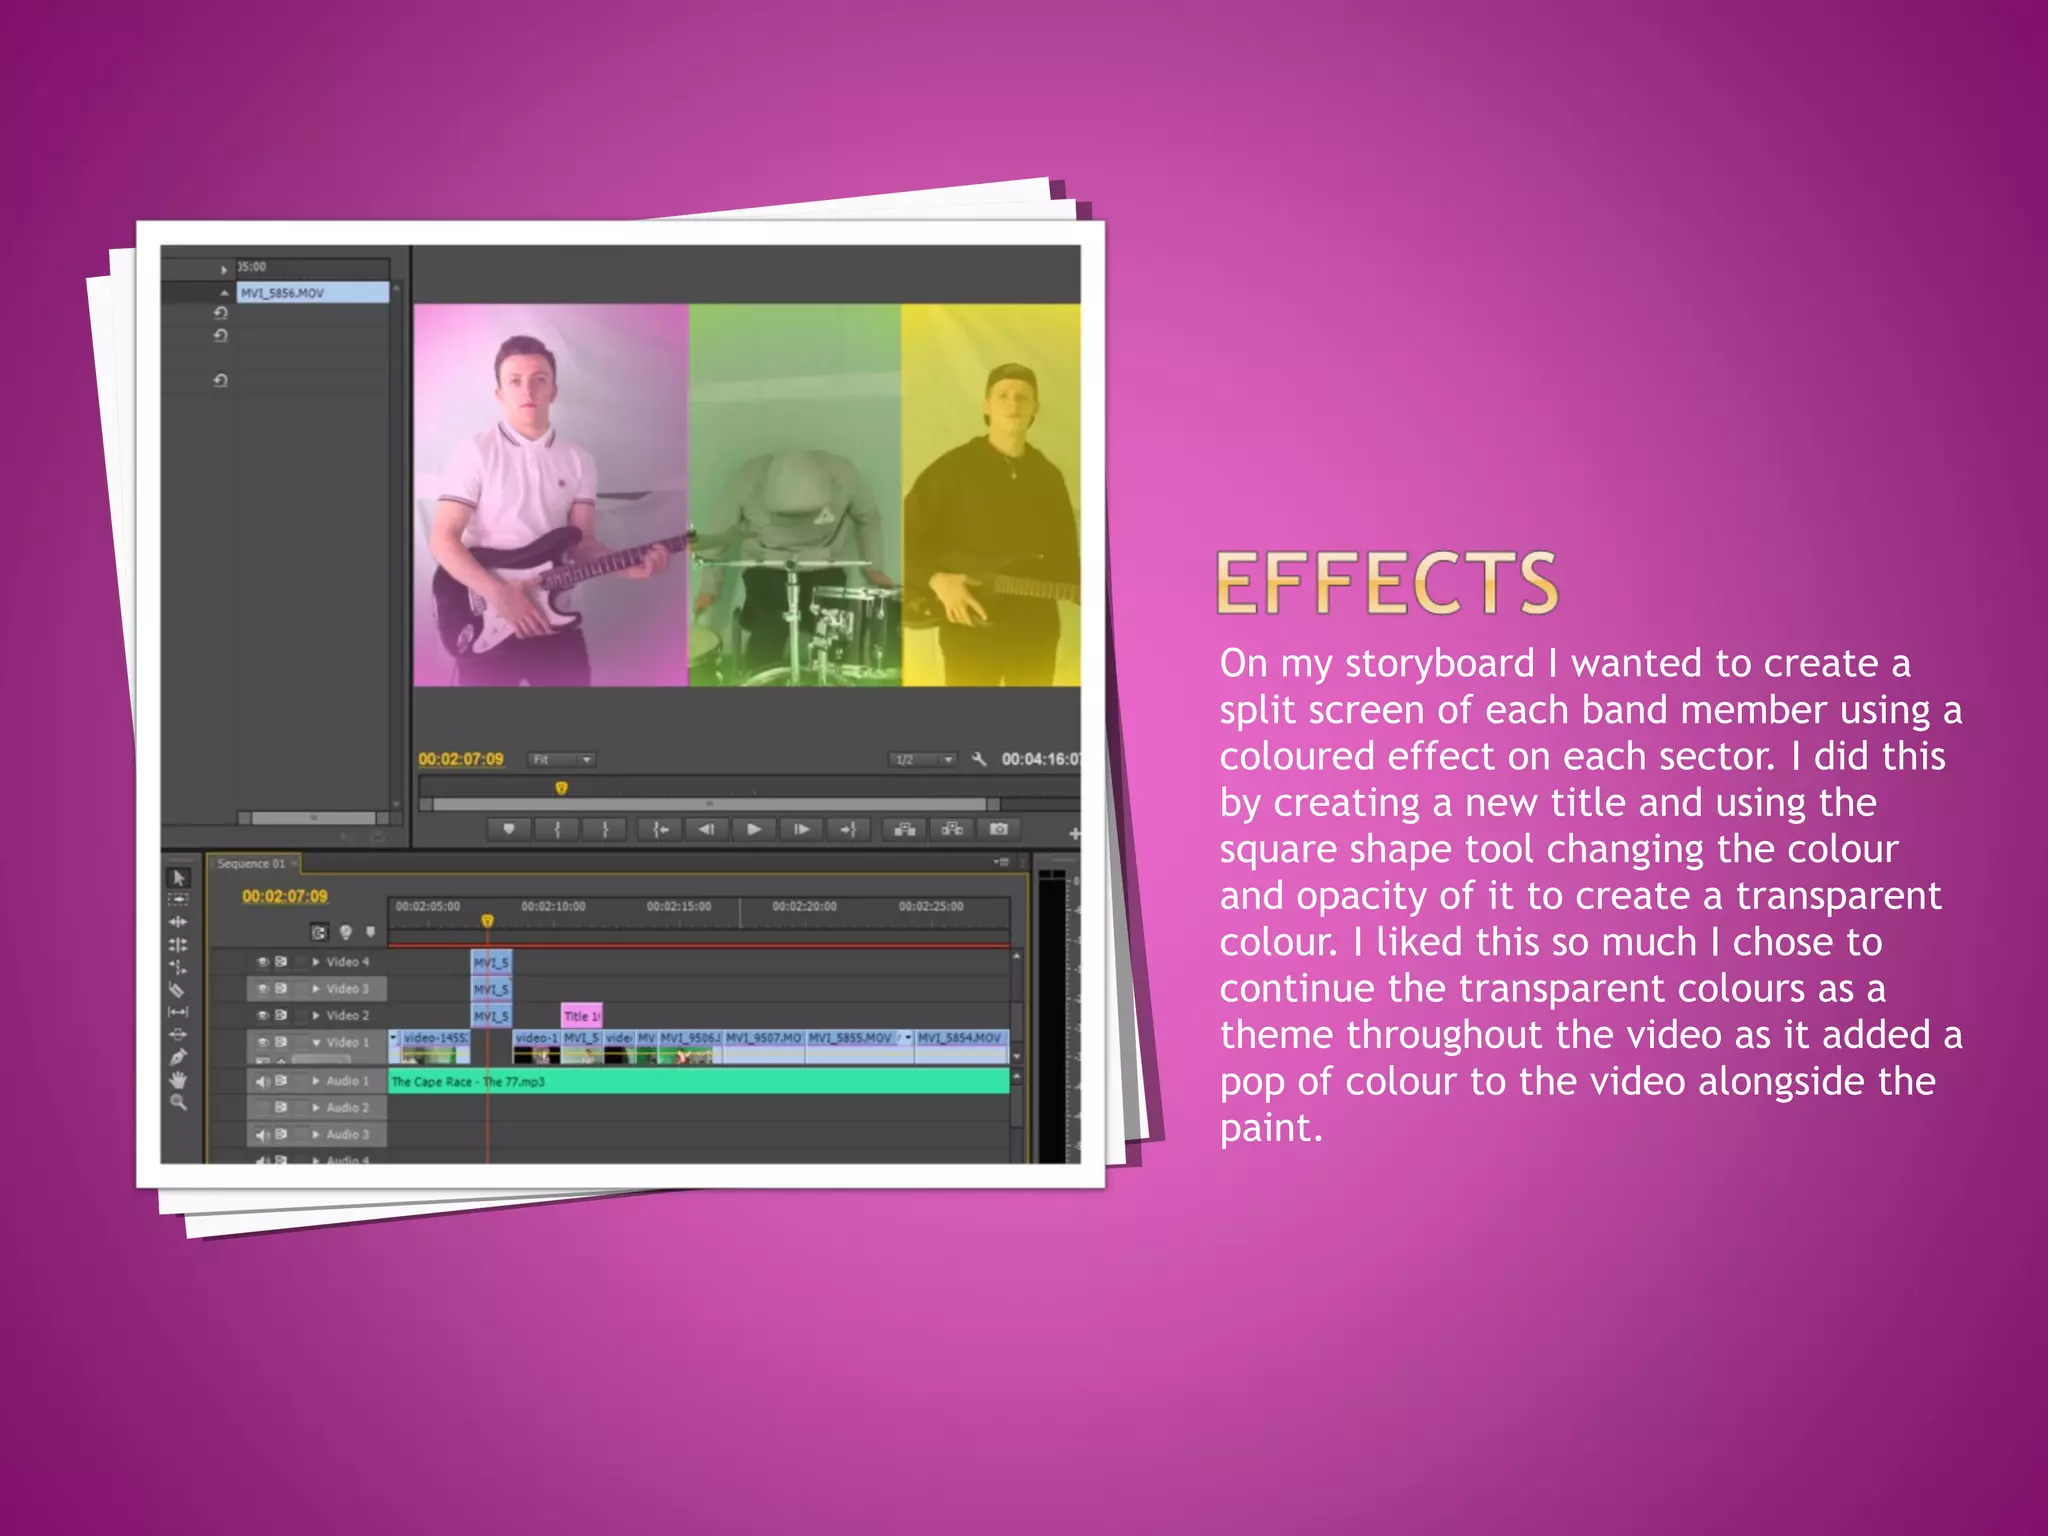Select the Track Select tool

pos(178,899)
